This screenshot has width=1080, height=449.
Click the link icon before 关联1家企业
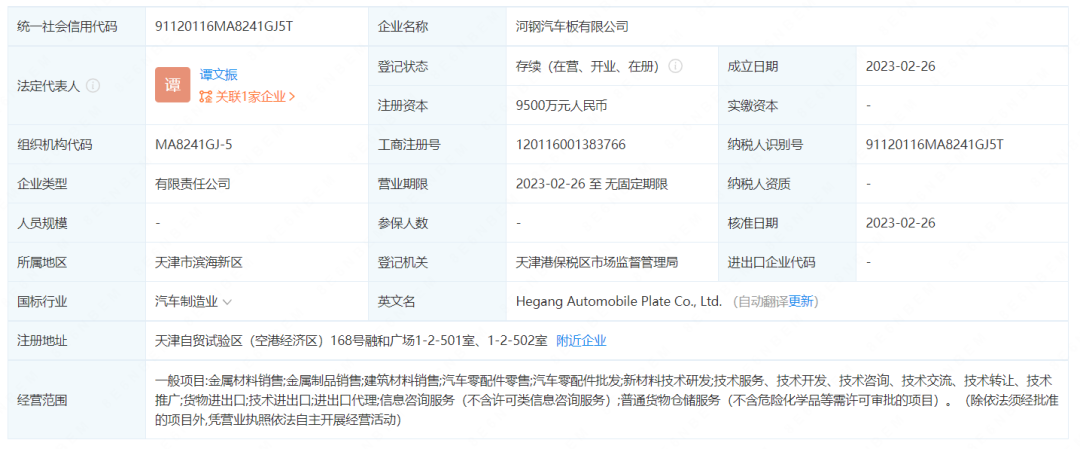tap(205, 97)
